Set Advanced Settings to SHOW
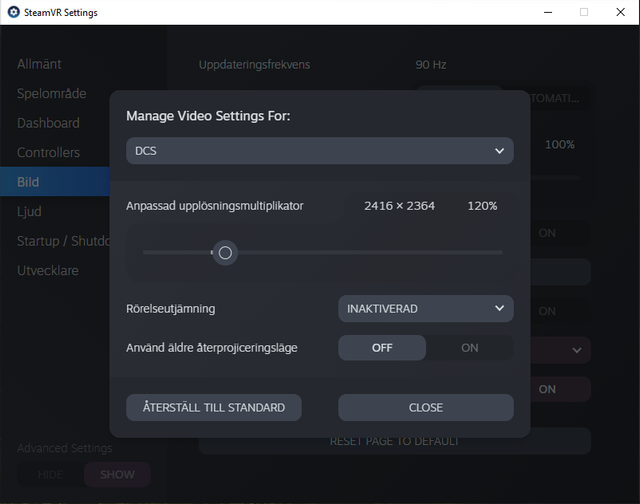This screenshot has height=504, width=640. click(x=118, y=475)
